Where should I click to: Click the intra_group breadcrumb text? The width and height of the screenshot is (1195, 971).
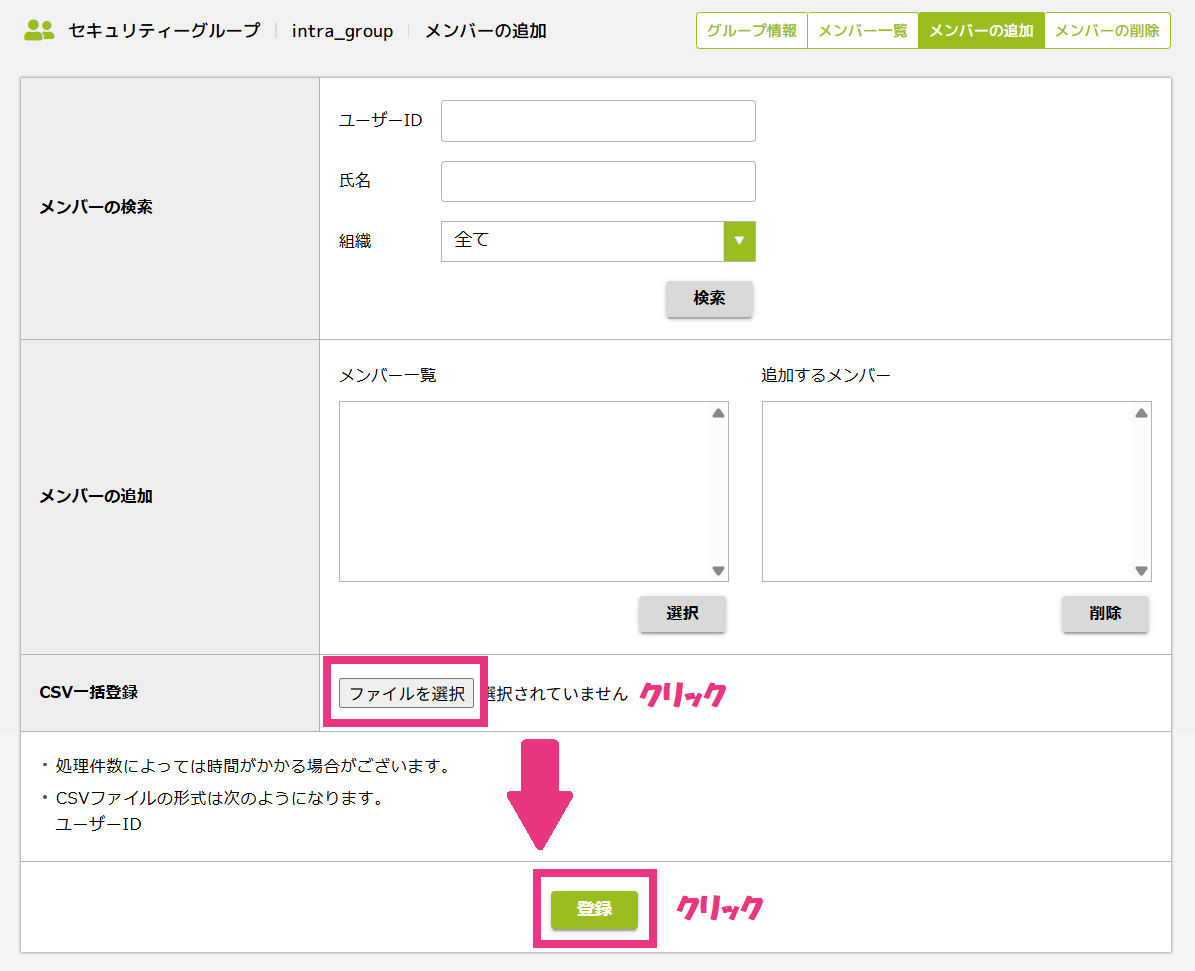pyautogui.click(x=342, y=31)
